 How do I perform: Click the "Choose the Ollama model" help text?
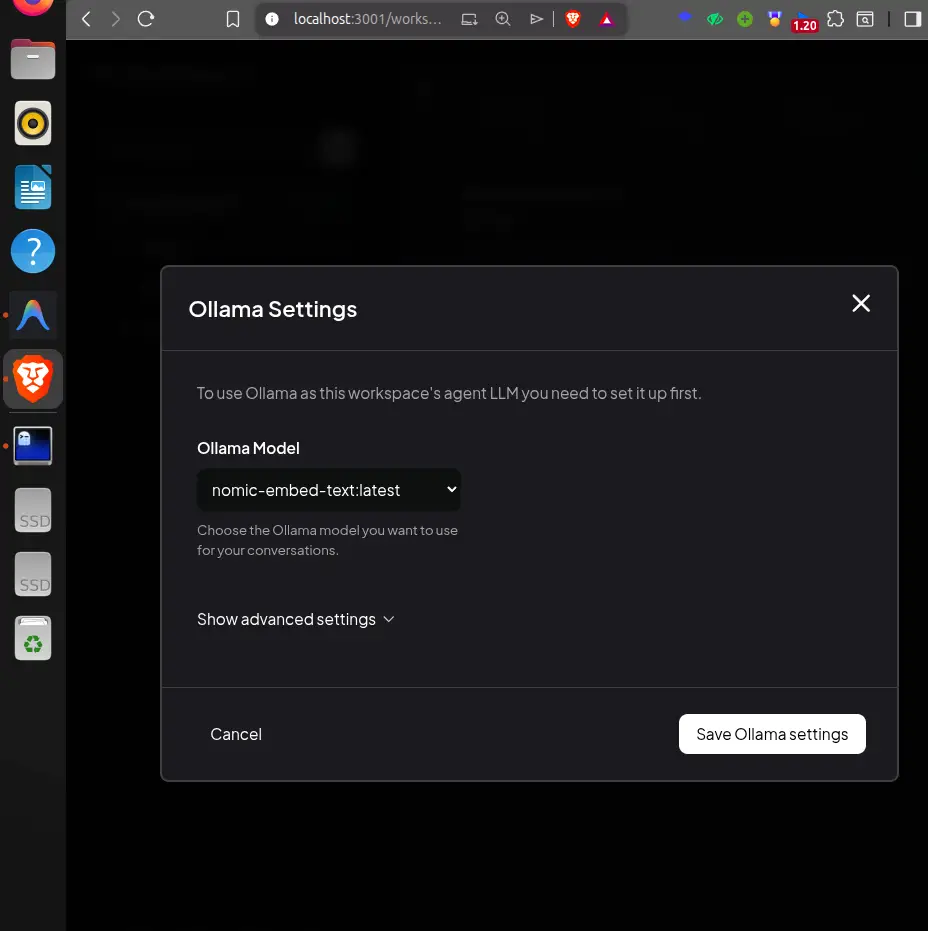coord(327,540)
